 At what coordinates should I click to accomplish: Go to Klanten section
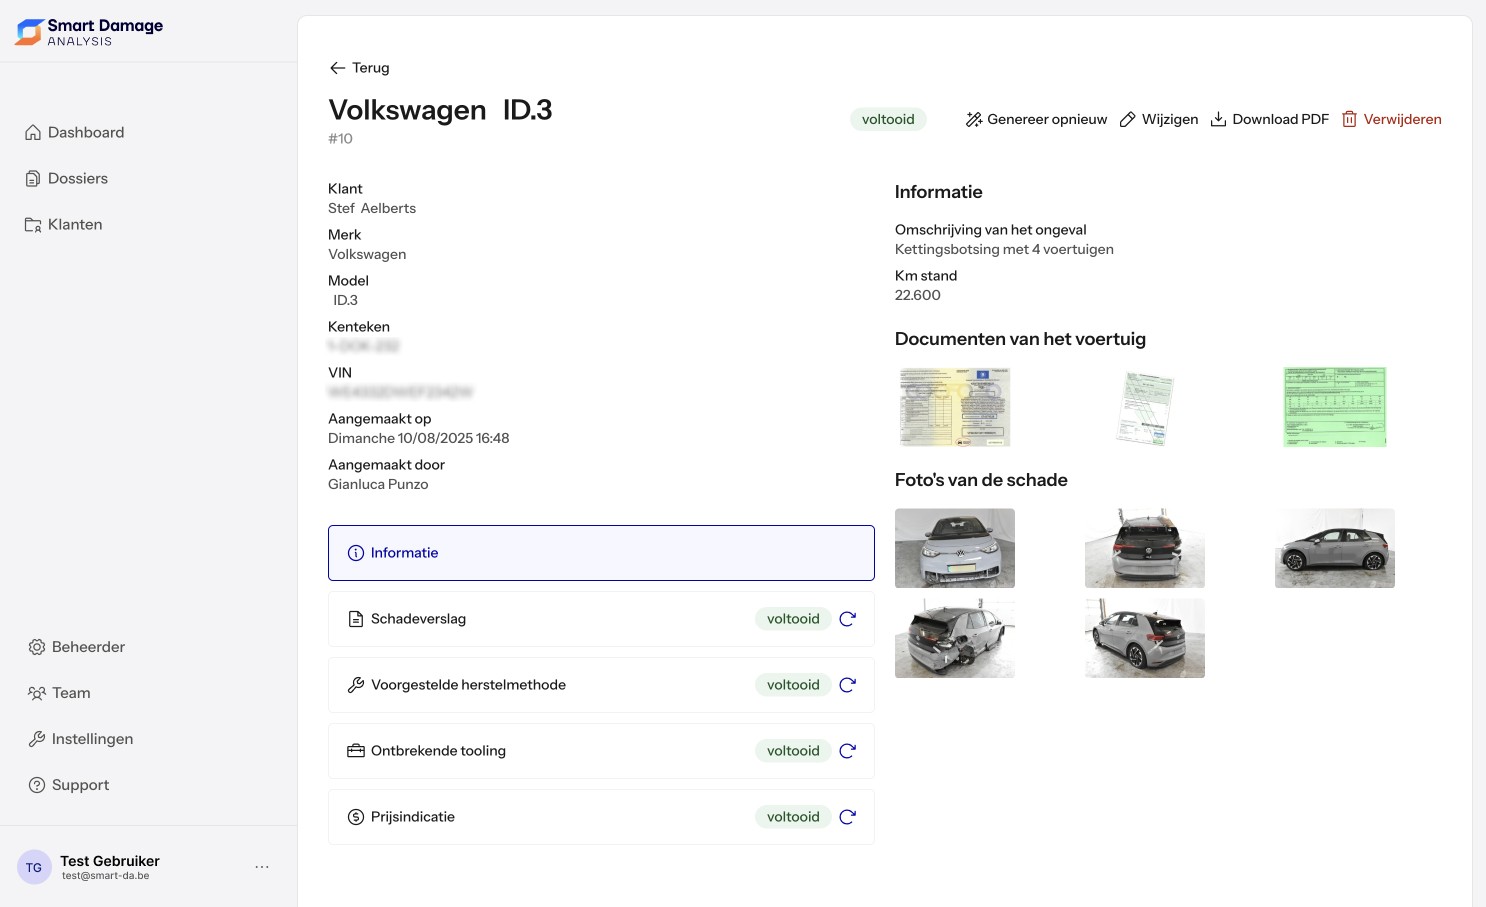coord(64,224)
